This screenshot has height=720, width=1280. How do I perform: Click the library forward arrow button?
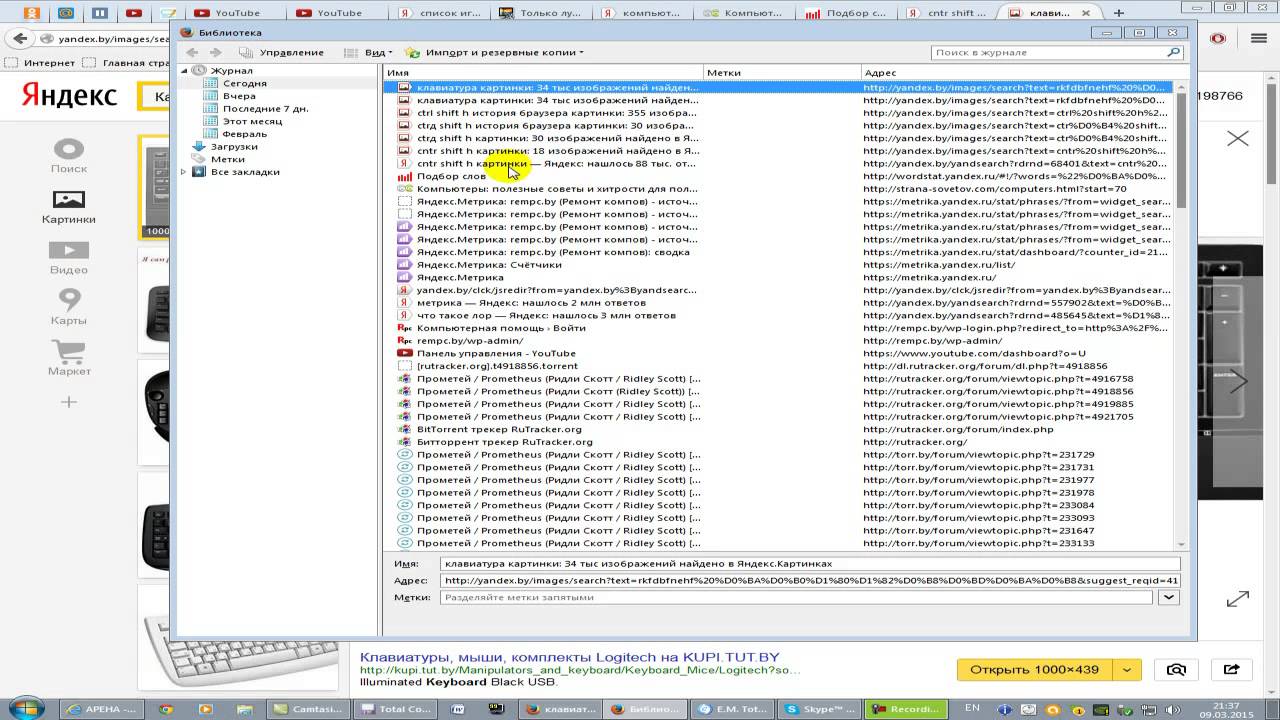[x=215, y=52]
